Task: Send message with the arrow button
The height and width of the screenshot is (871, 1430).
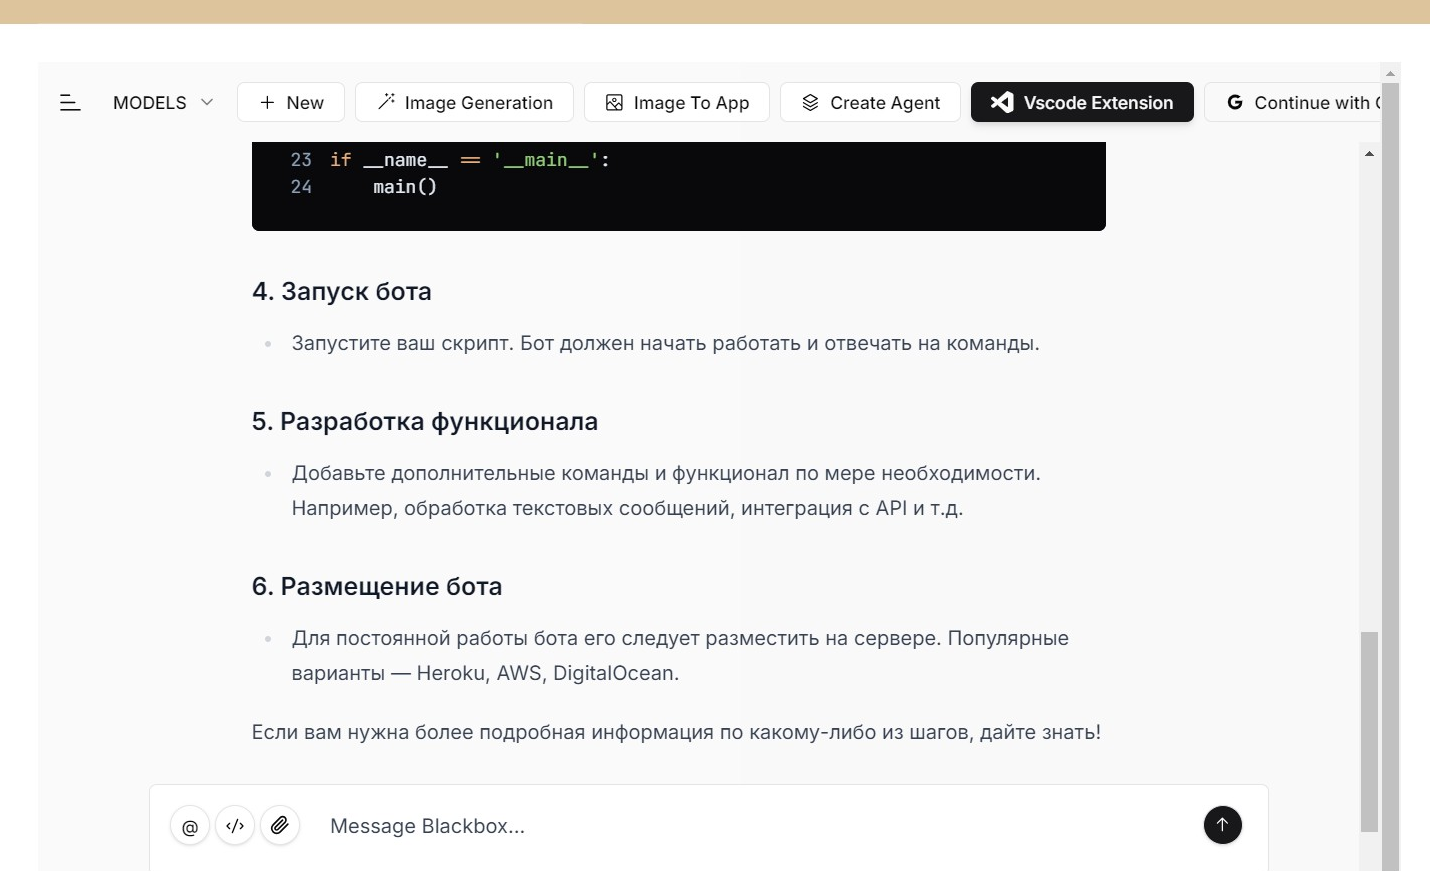Action: tap(1222, 825)
